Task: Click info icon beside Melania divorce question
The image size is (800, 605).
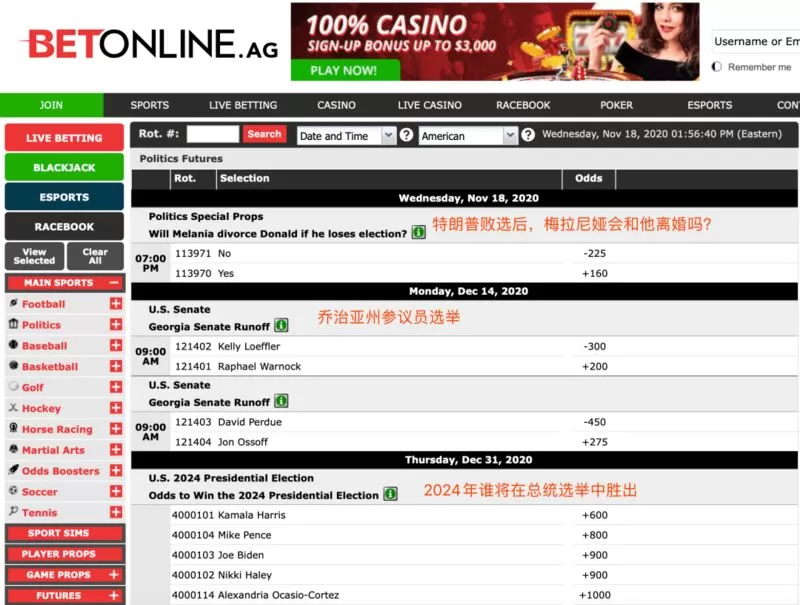Action: click(419, 233)
